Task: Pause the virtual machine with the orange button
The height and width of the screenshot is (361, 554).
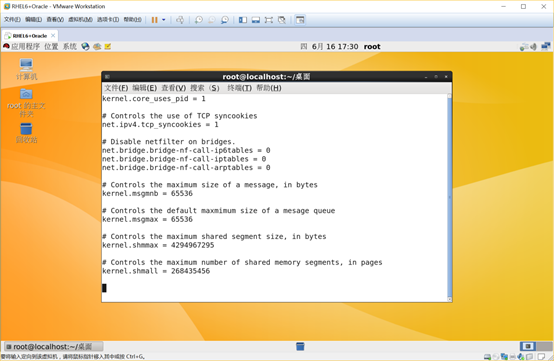Action: tap(154, 20)
